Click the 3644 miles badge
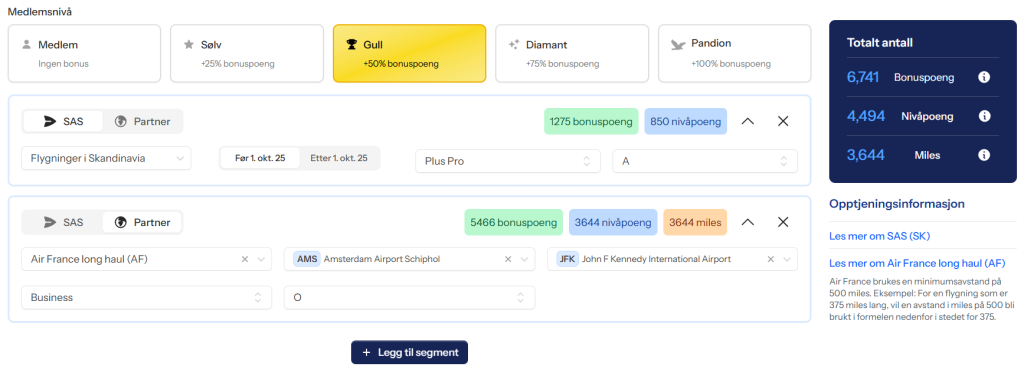Image resolution: width=1024 pixels, height=373 pixels. (695, 222)
